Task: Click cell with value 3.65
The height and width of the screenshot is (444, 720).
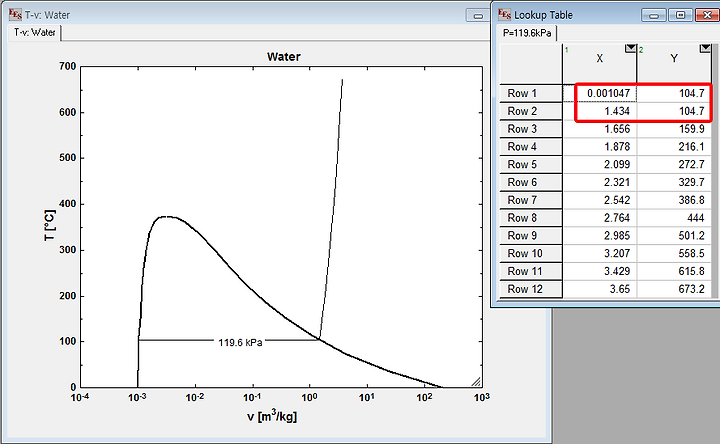Action: [x=600, y=289]
